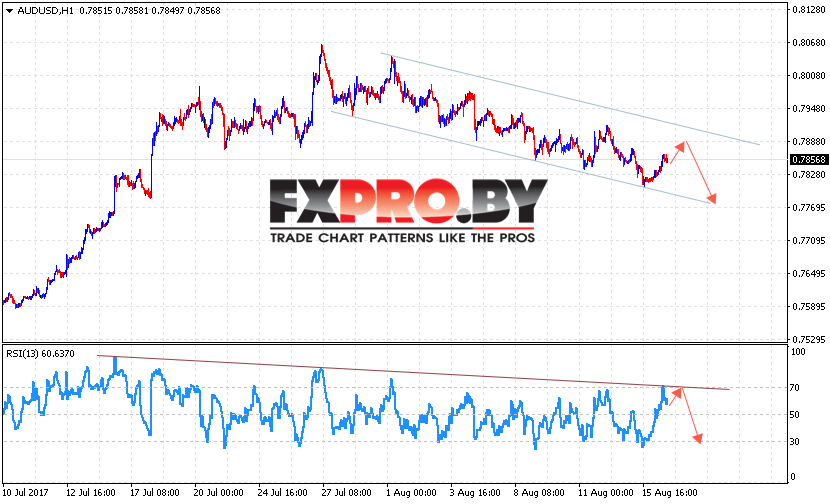
Task: Select price axis label 0.79480
Action: coord(809,109)
